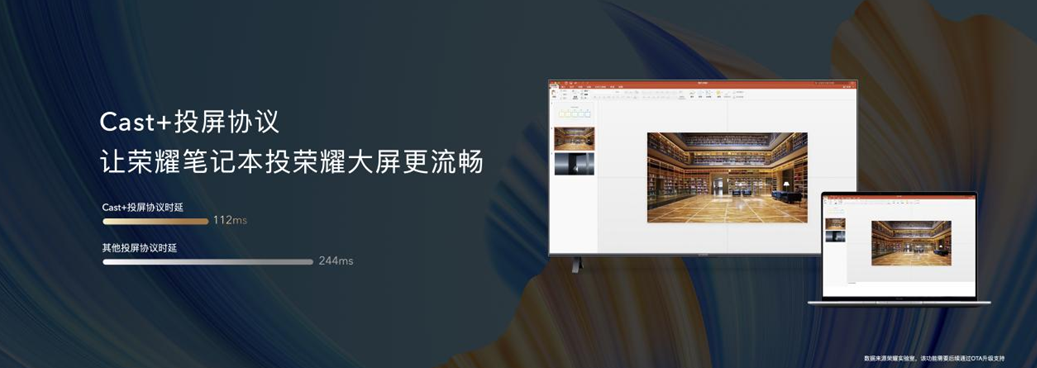Screen dimensions: 1037x368
Task: Click the gold Cast+ latency bar
Action: click(x=155, y=221)
